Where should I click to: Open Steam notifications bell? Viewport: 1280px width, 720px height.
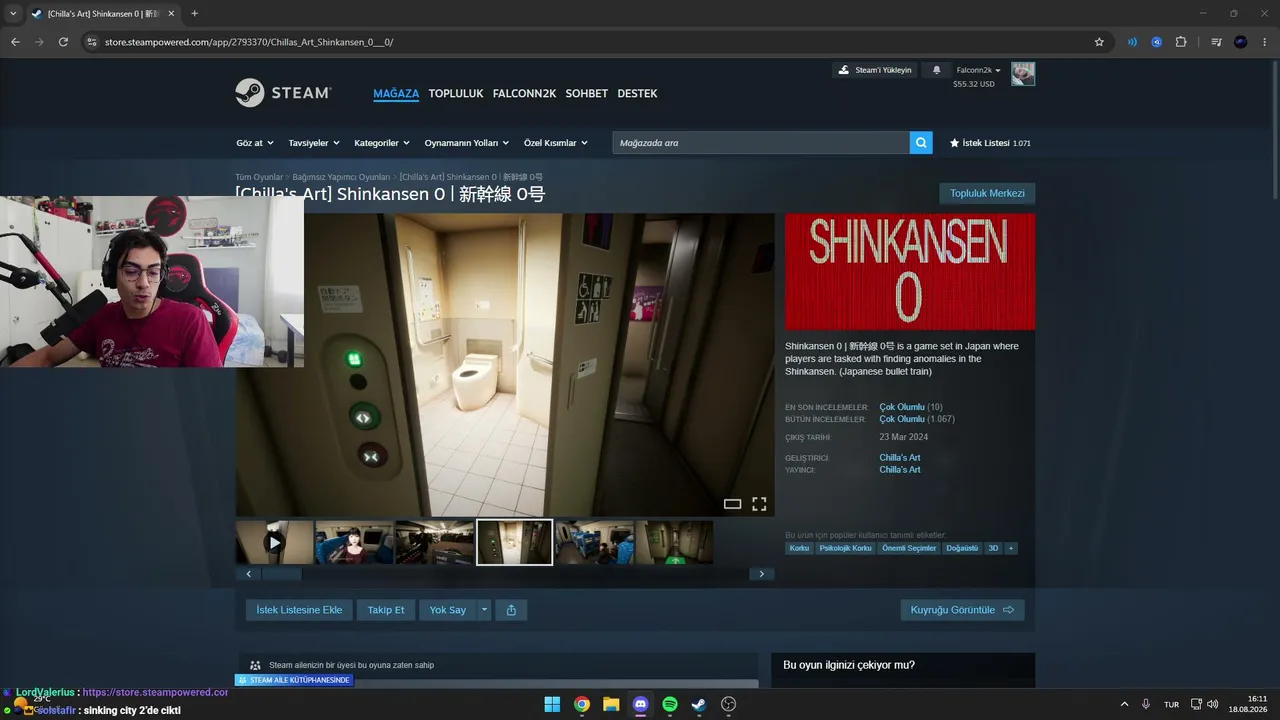coord(937,70)
